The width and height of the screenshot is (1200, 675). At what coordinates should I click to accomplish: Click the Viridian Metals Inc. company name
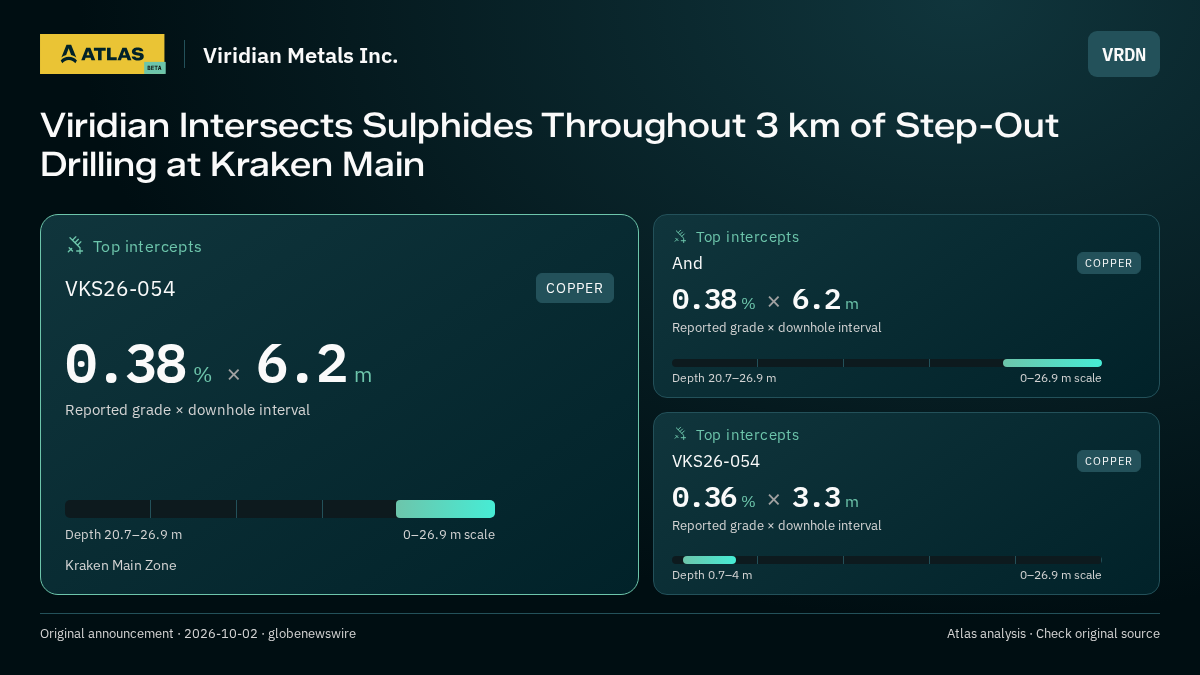300,55
